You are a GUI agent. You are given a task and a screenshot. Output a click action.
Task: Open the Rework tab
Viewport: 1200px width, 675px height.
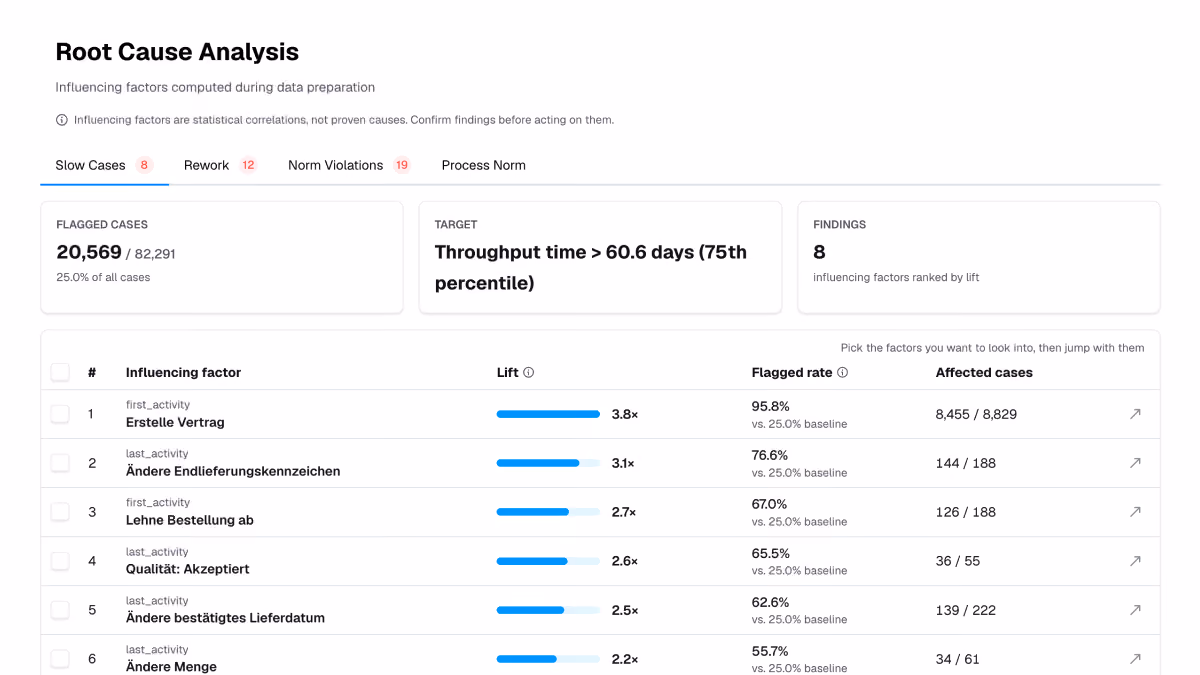tap(220, 166)
